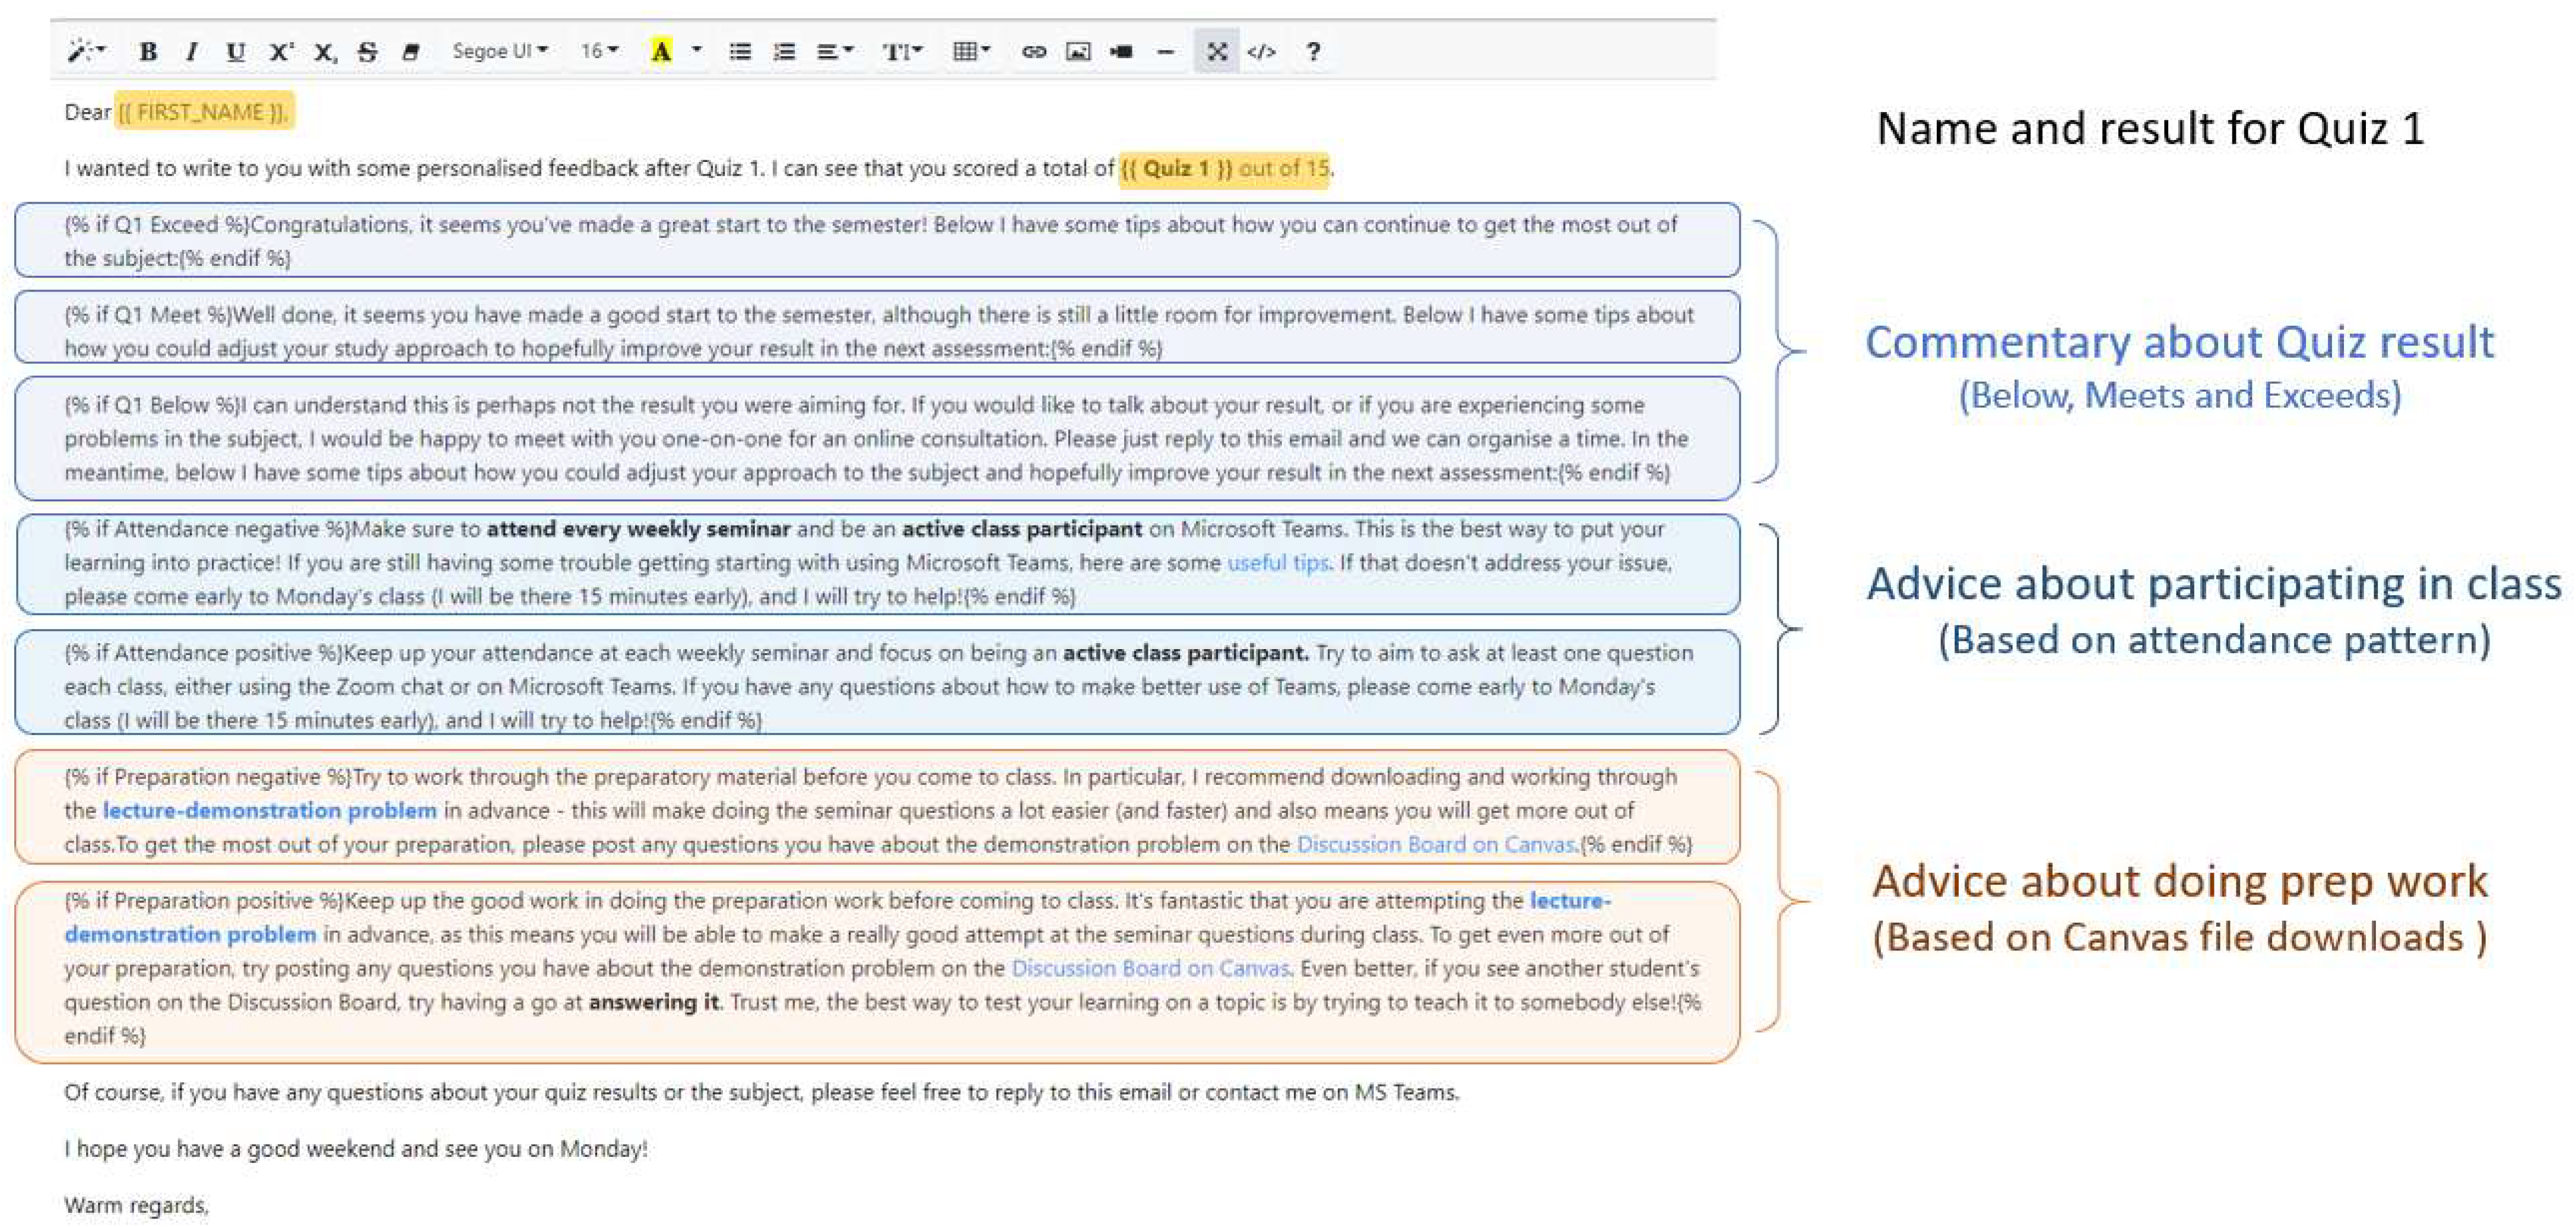Viewport: 2576px width, 1227px height.
Task: Apply superscript formatting
Action: pos(280,51)
